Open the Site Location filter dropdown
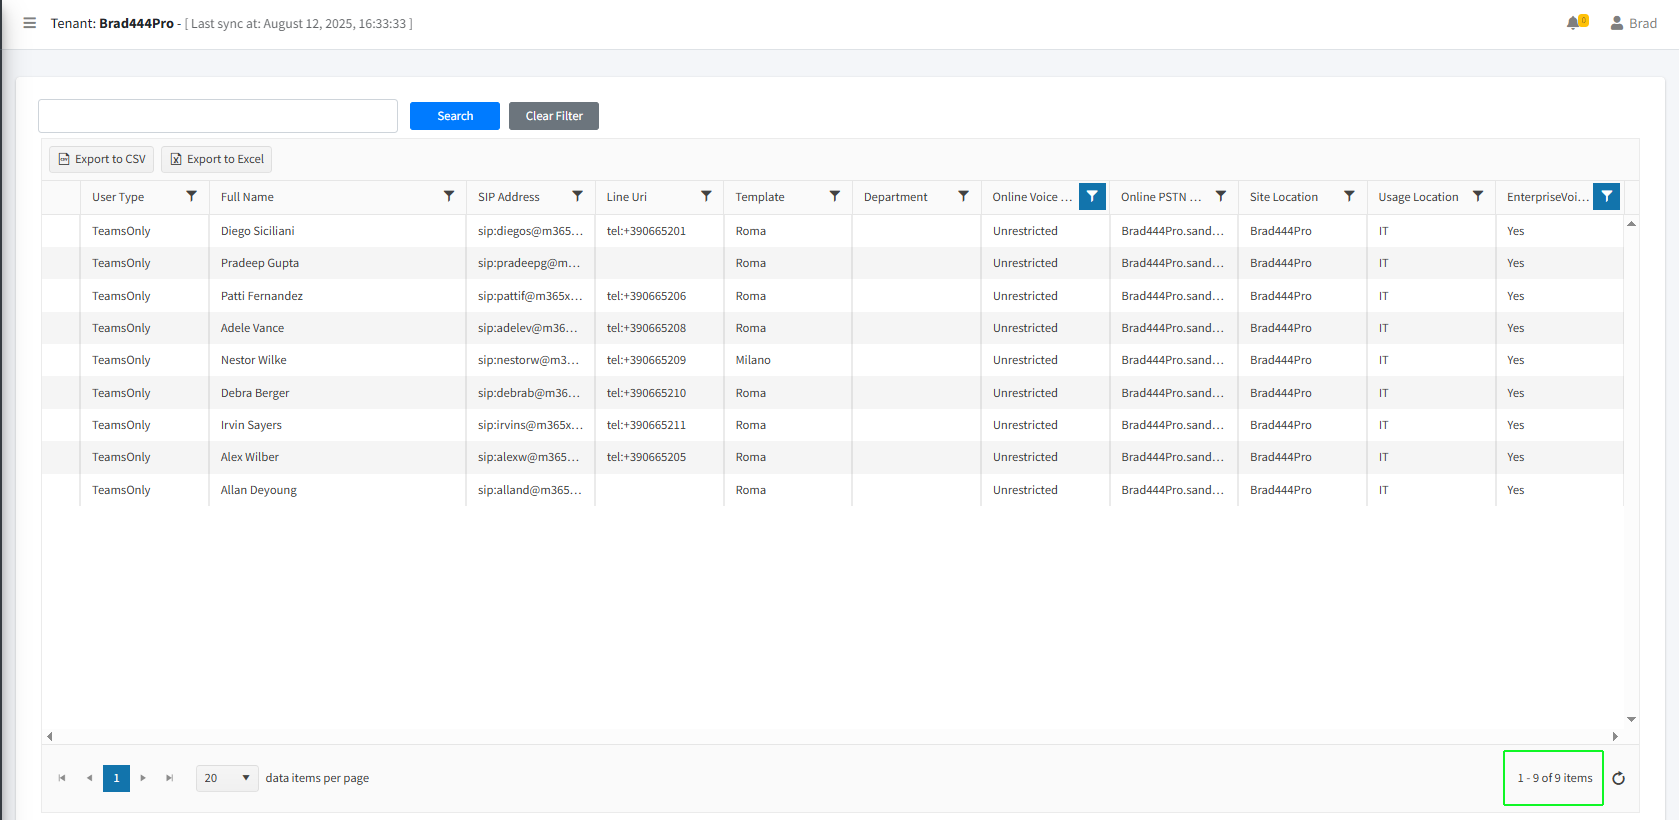 (1349, 197)
